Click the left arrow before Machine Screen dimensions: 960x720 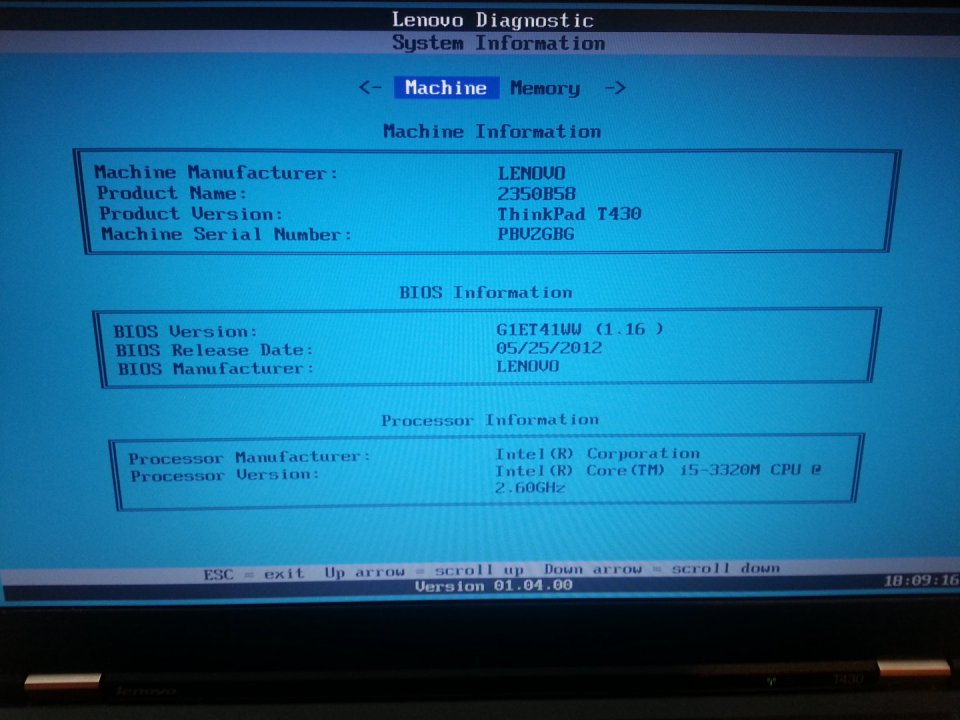(370, 87)
